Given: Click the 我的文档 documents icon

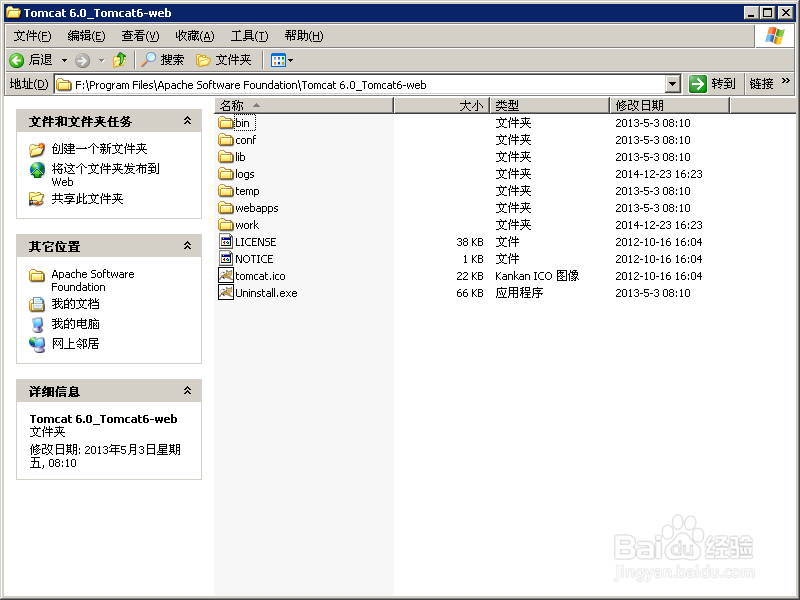Looking at the screenshot, I should coord(37,304).
